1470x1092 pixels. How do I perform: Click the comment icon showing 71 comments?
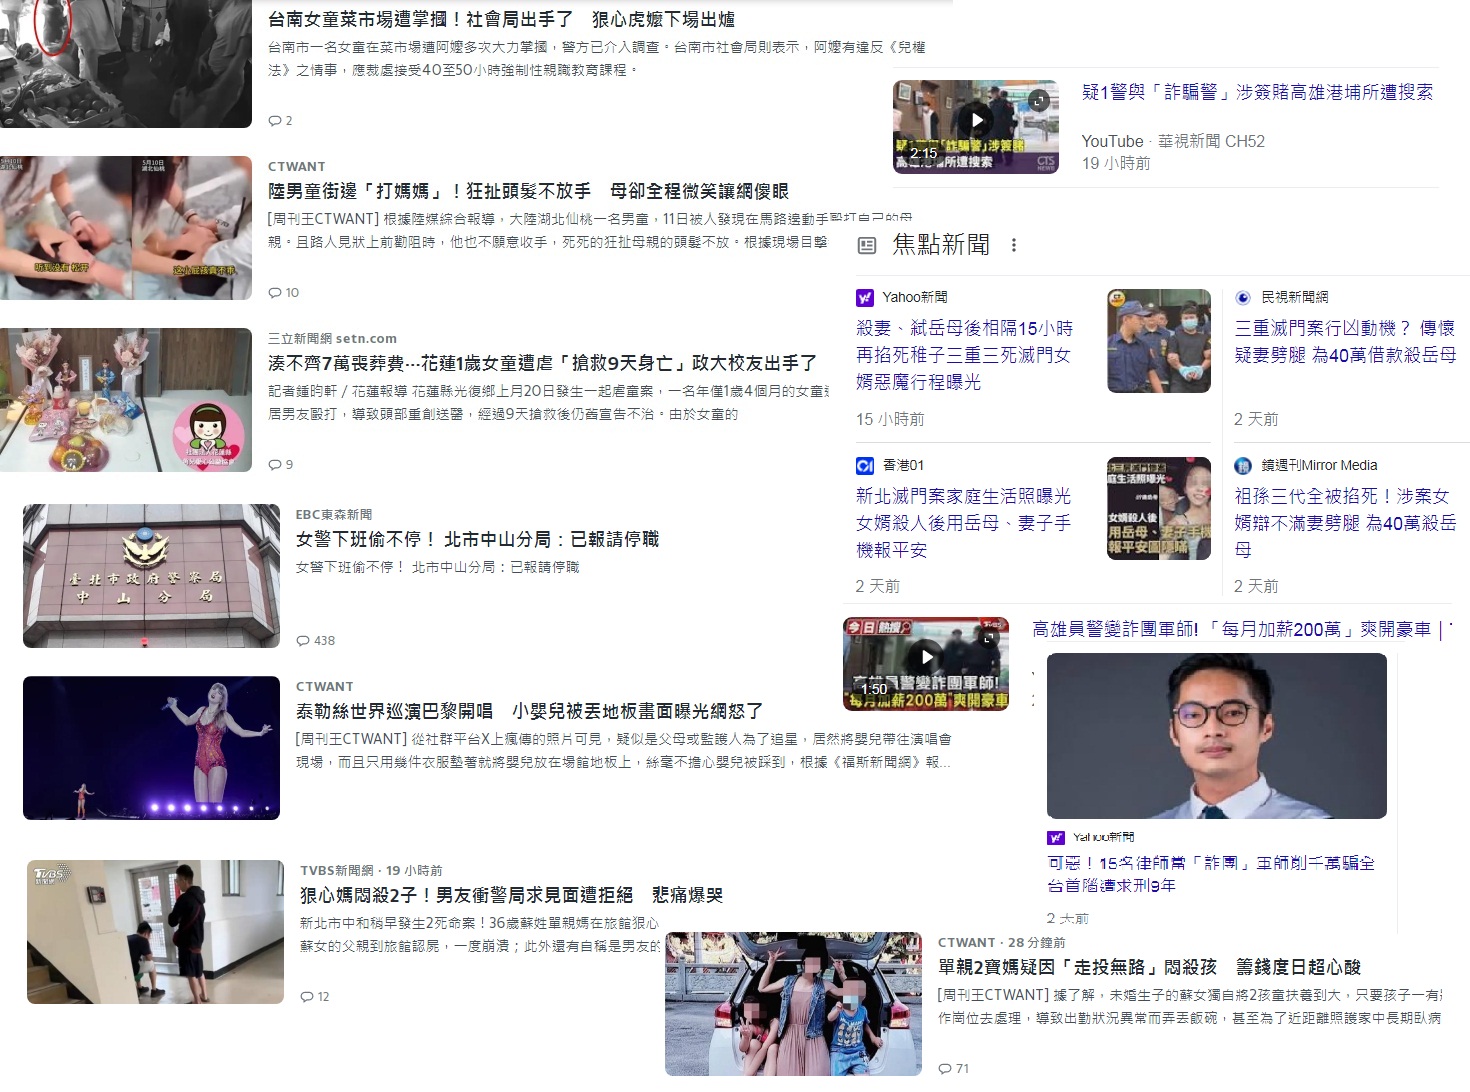pyautogui.click(x=945, y=1069)
